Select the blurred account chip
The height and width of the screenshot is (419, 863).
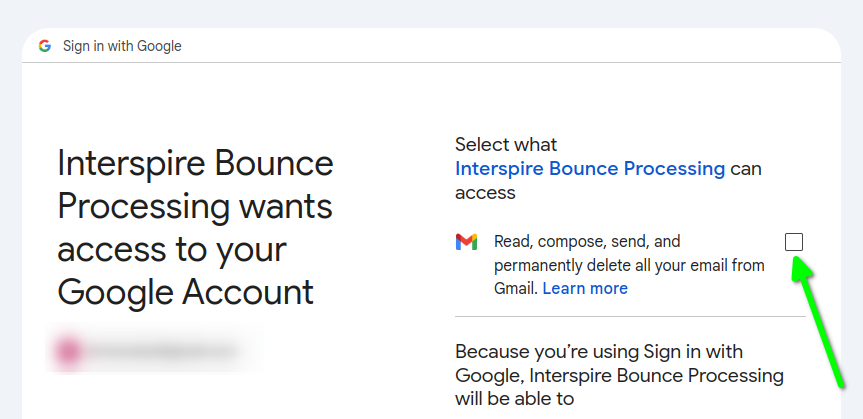pyautogui.click(x=152, y=350)
